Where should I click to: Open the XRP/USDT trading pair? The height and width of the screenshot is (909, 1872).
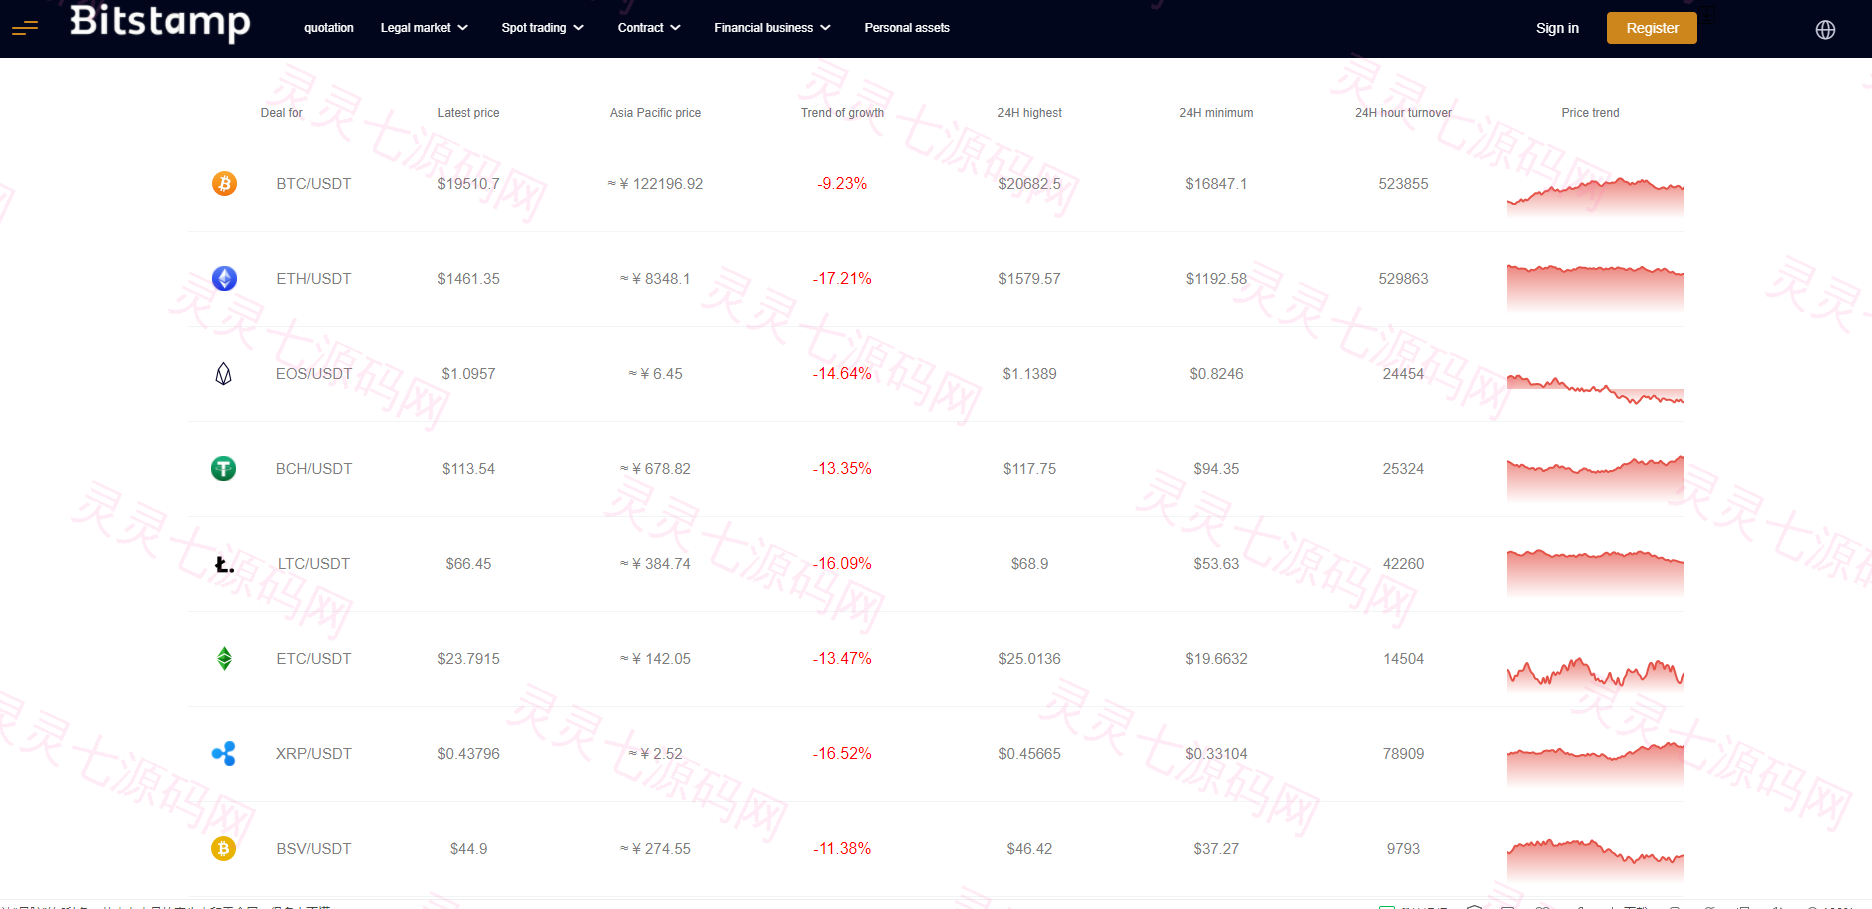pyautogui.click(x=314, y=754)
